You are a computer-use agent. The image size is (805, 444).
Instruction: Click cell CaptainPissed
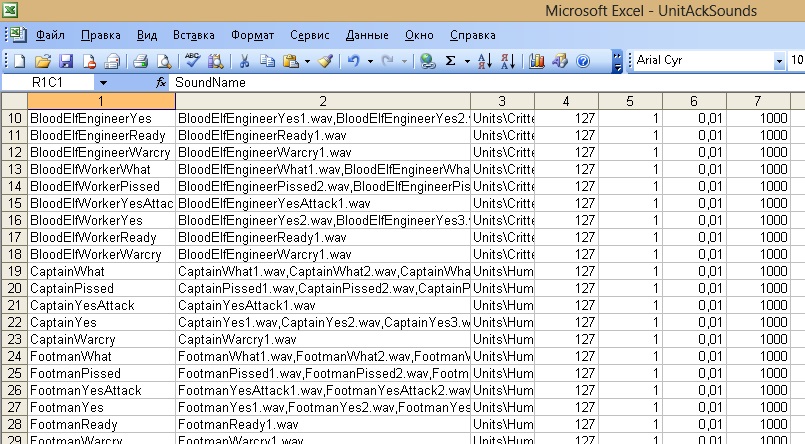coord(101,288)
